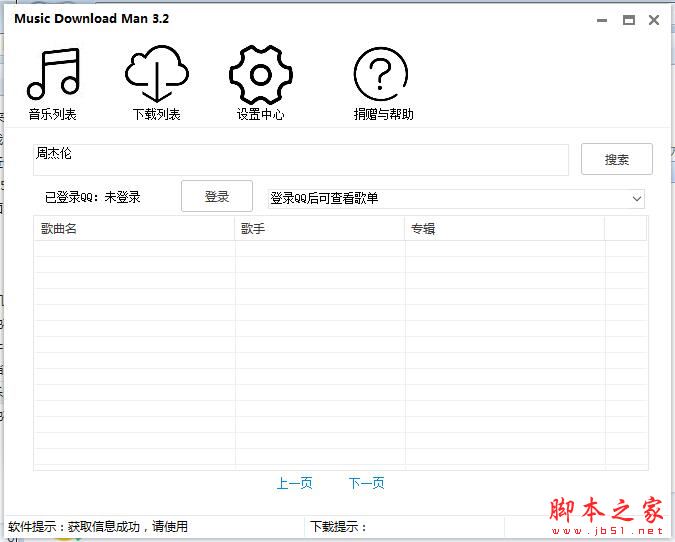Focus the search field containing 周杰伦
Screen dimensions: 675x542
pyautogui.click(x=300, y=159)
